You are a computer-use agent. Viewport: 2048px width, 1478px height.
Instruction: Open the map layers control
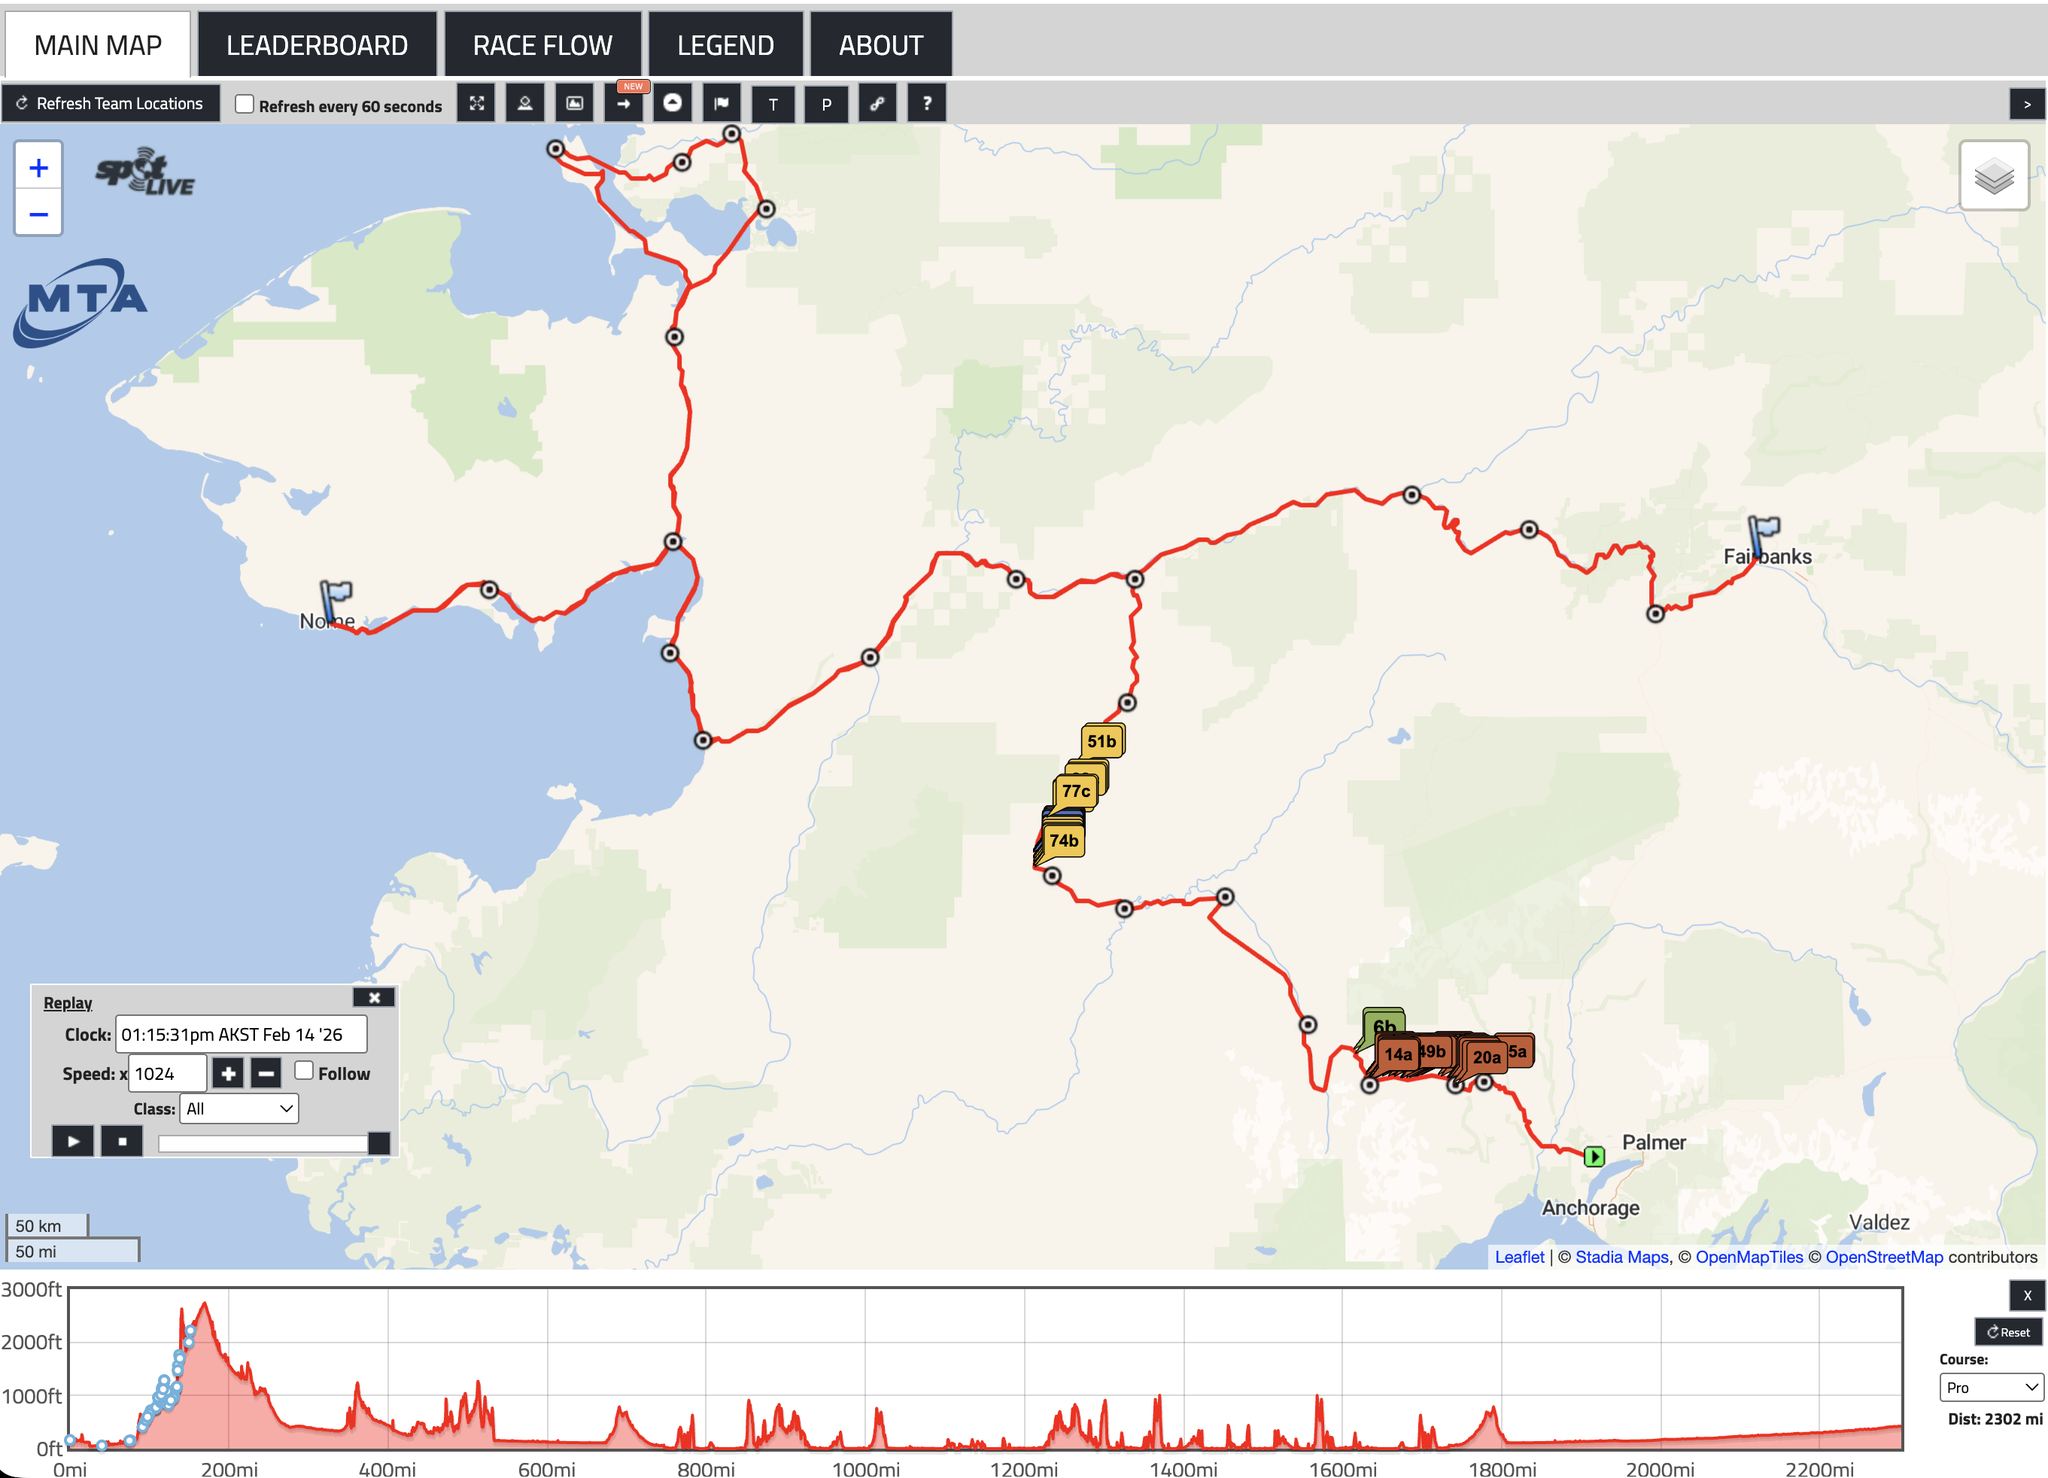[1994, 176]
